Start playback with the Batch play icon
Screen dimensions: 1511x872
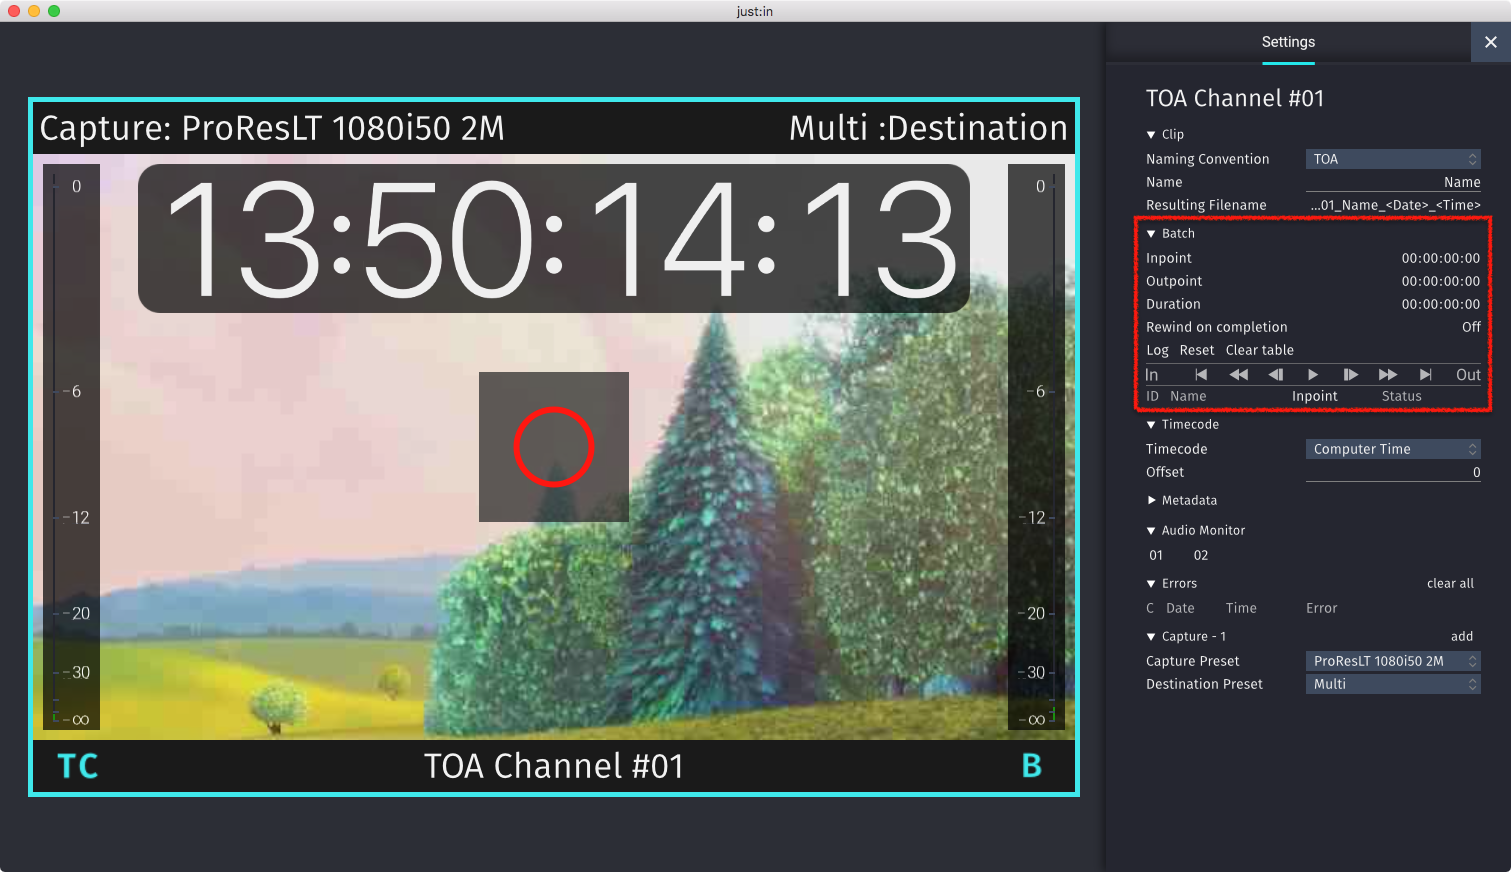click(x=1313, y=375)
